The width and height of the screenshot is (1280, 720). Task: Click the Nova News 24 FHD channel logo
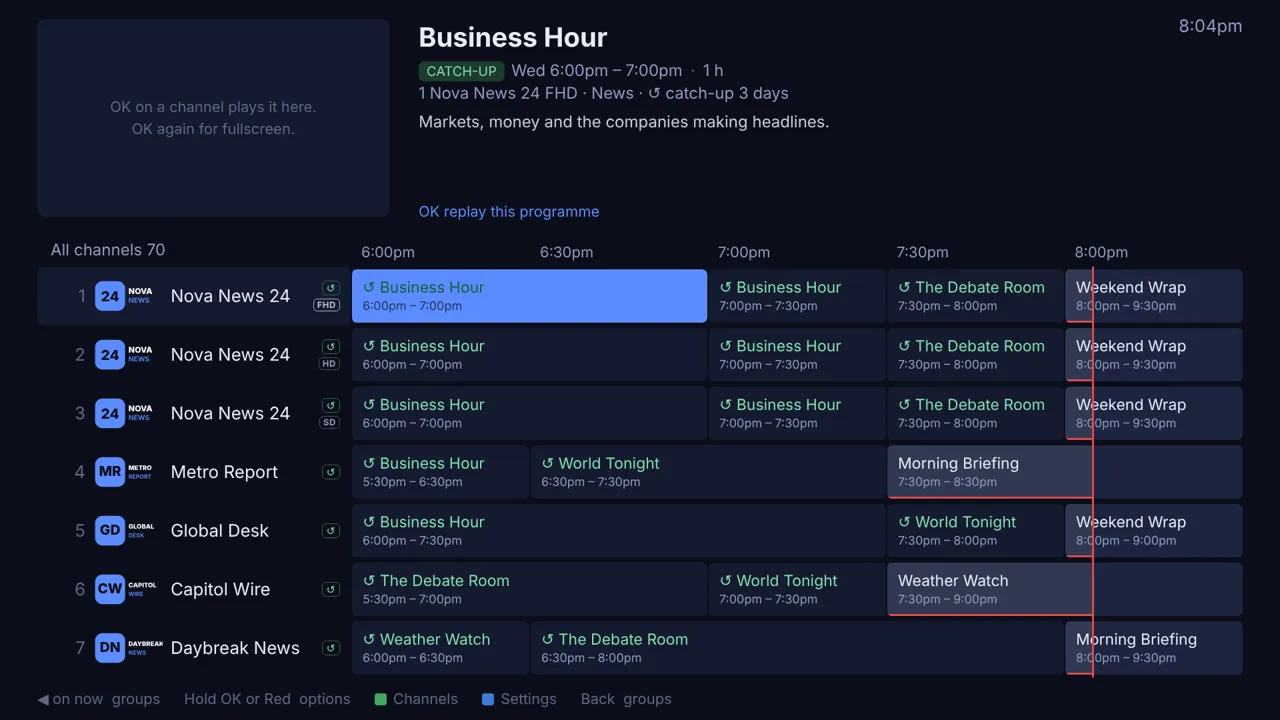tap(125, 296)
